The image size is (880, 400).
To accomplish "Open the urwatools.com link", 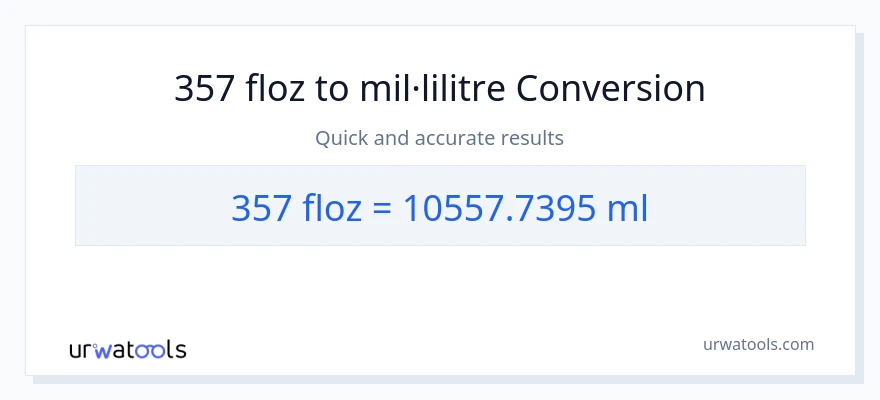I will click(757, 344).
